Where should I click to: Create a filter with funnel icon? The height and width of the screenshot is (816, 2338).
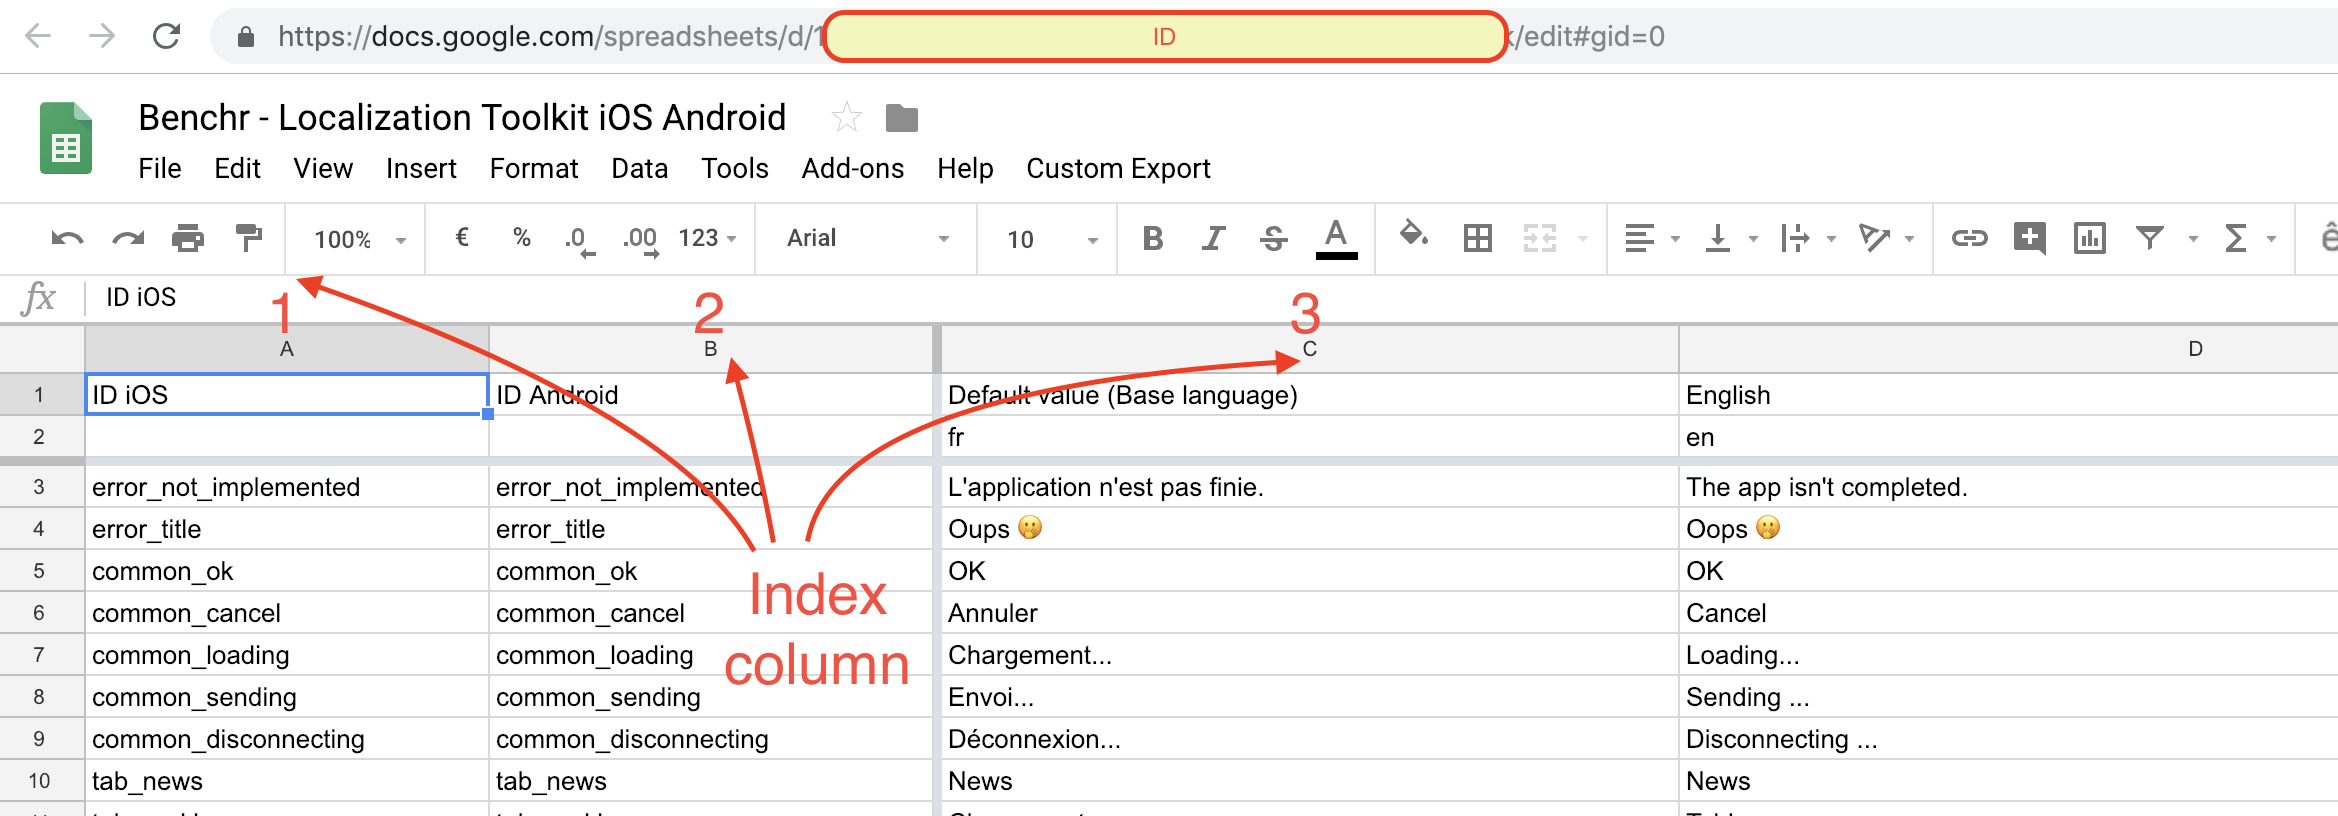click(x=2150, y=238)
